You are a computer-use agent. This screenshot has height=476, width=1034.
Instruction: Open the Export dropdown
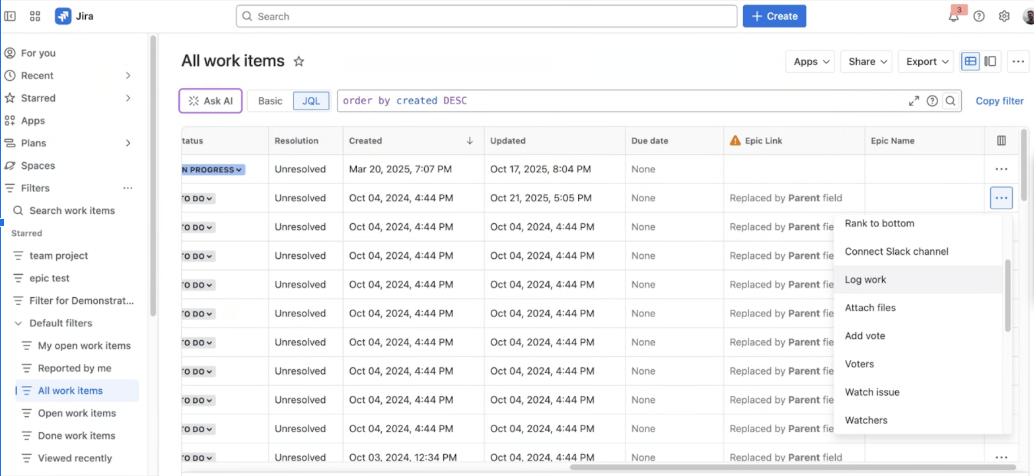coord(926,61)
